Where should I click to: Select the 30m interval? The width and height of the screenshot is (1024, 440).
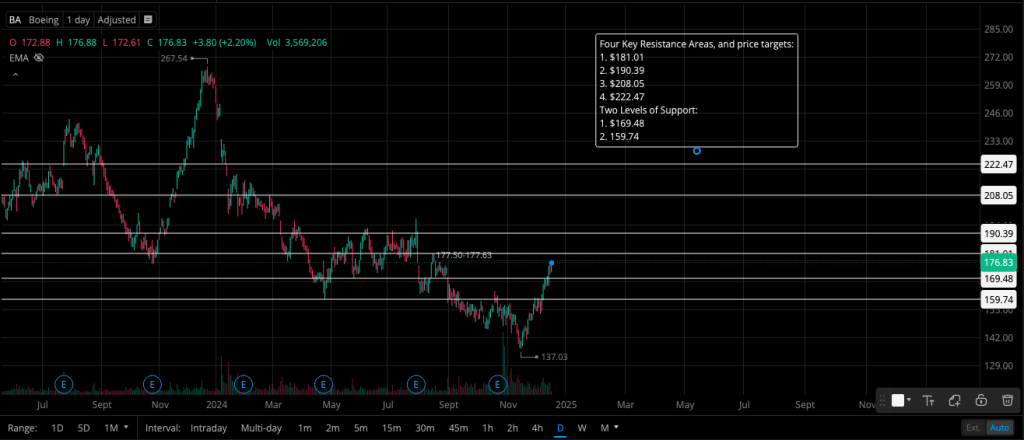pyautogui.click(x=424, y=428)
